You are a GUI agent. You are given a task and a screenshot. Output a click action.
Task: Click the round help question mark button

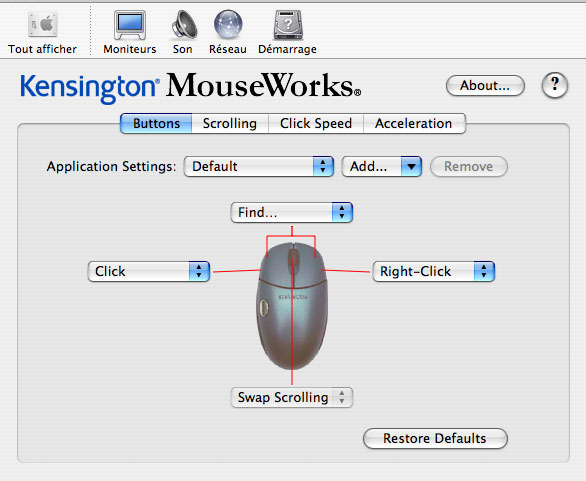[x=555, y=85]
